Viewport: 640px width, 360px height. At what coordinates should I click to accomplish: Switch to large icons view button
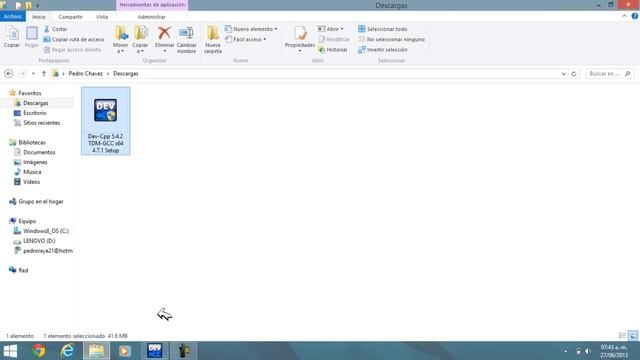click(633, 336)
